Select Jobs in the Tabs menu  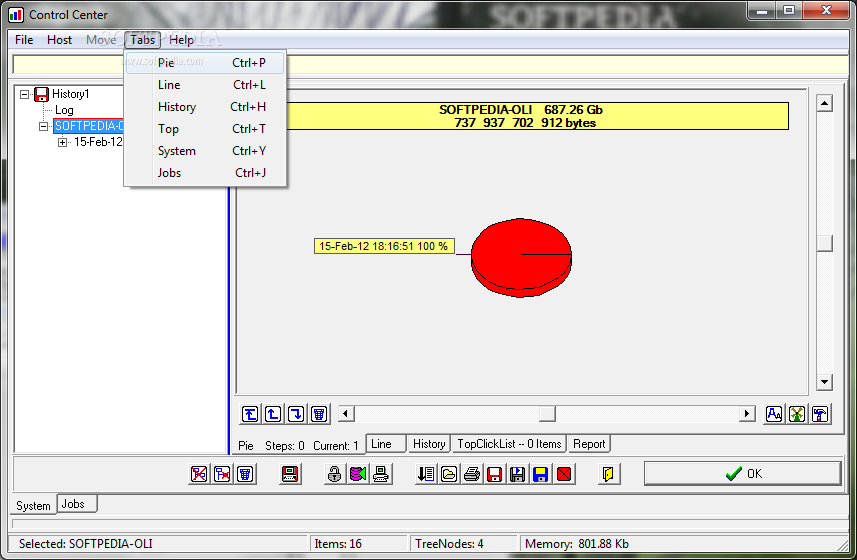205,173
